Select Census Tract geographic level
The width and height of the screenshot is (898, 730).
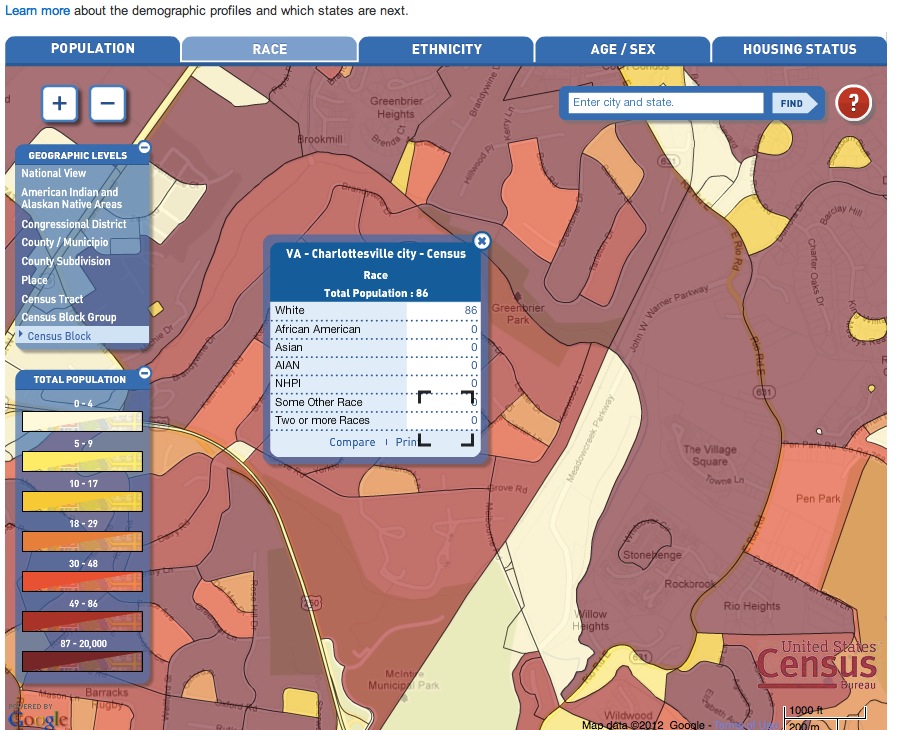tap(52, 299)
